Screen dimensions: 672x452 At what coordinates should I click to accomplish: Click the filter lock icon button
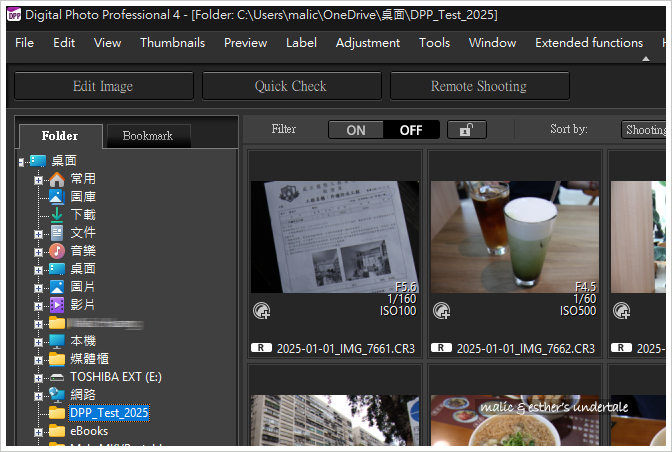coord(467,129)
